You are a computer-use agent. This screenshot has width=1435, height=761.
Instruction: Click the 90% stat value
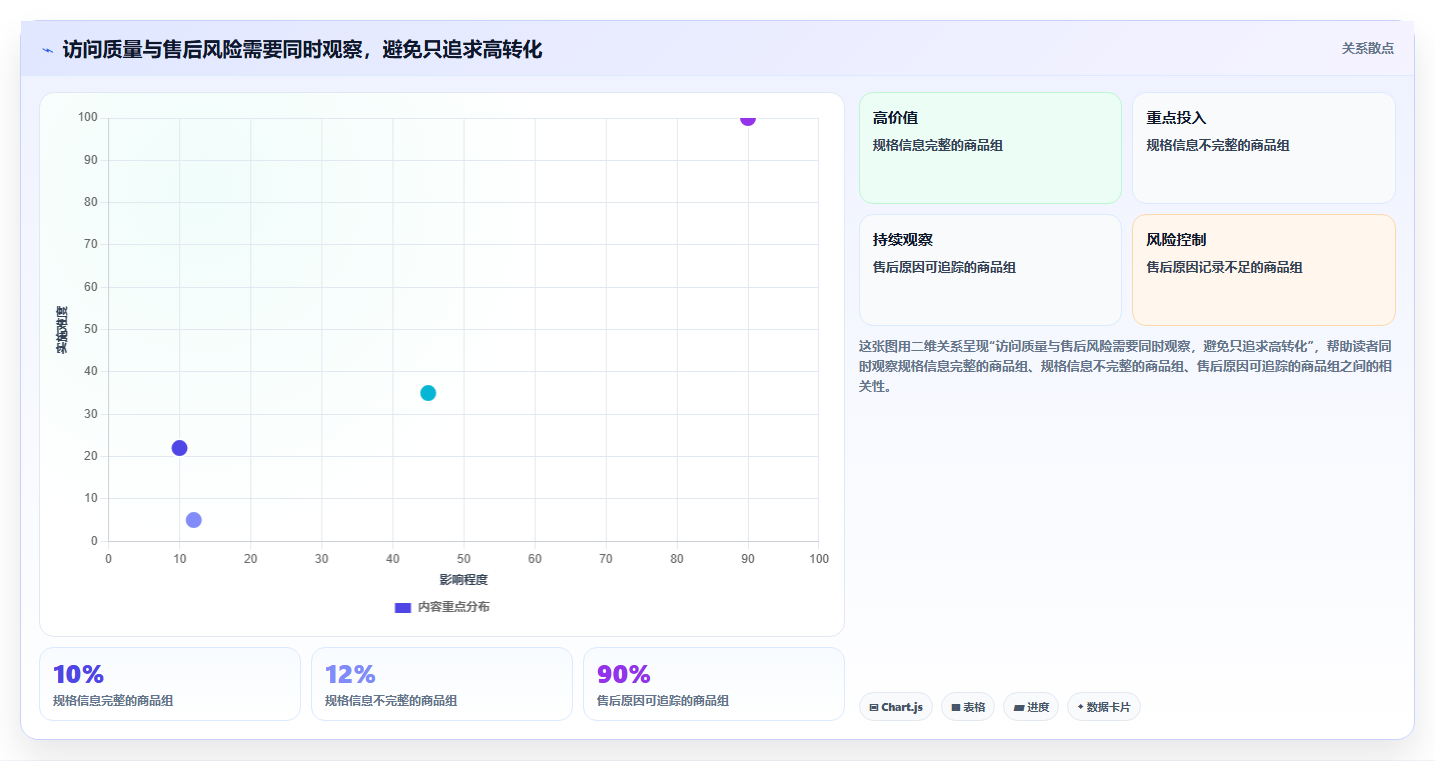pos(623,675)
